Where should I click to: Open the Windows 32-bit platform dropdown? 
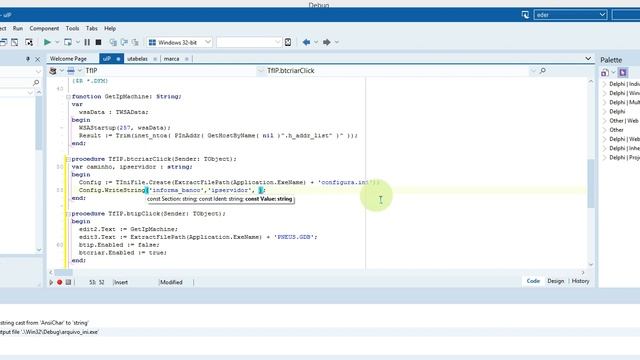click(180, 42)
